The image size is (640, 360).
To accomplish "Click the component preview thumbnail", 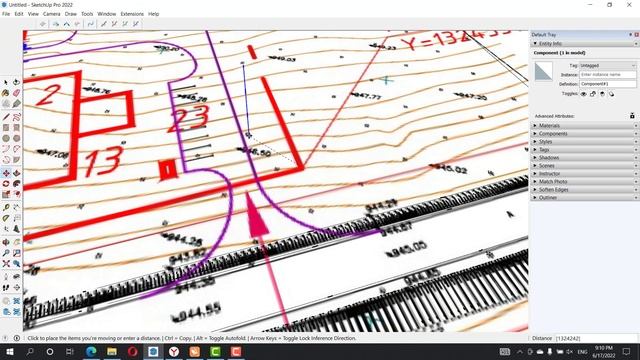I will point(544,72).
